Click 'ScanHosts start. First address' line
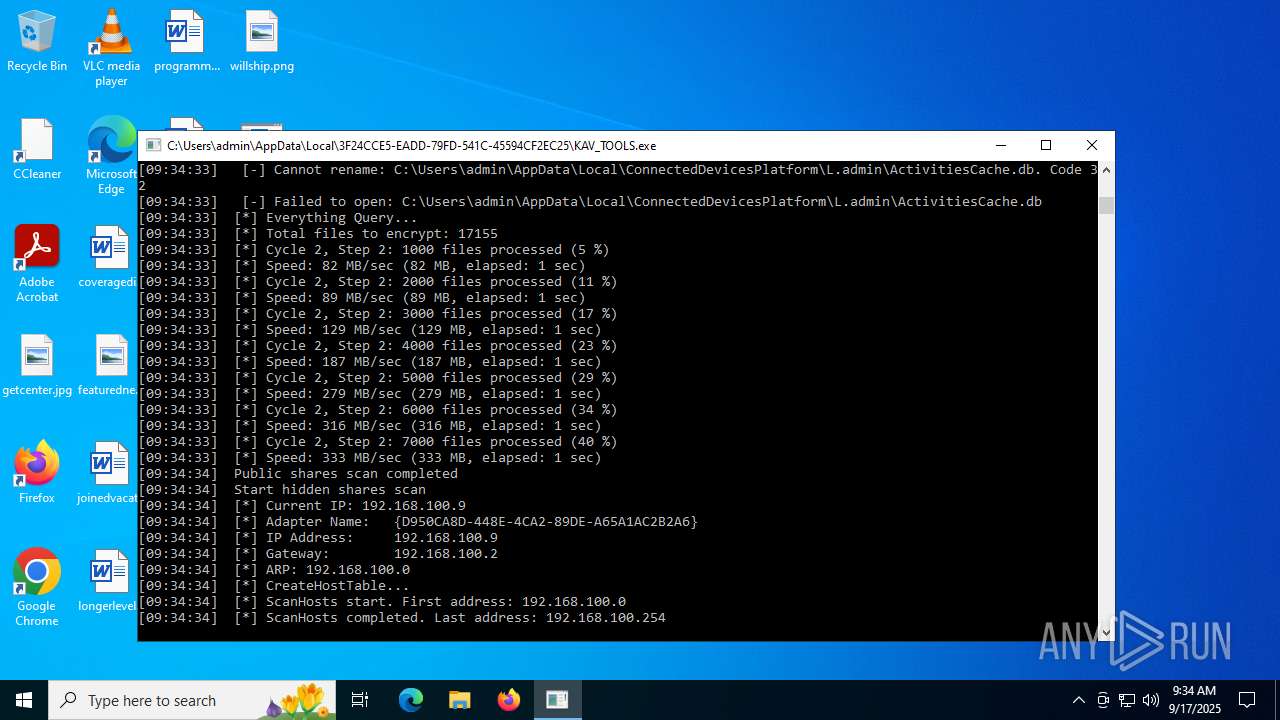This screenshot has width=1280, height=720. 382,601
